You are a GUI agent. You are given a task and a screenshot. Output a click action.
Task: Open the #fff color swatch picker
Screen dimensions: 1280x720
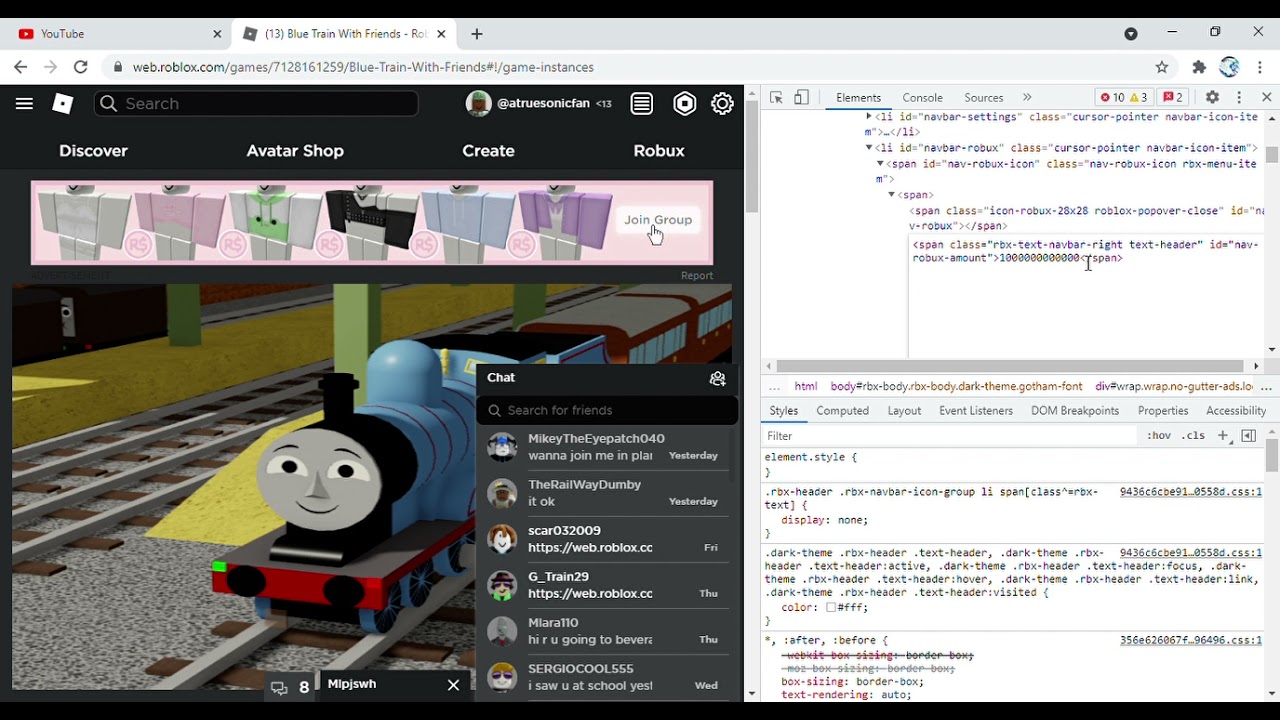(x=831, y=608)
